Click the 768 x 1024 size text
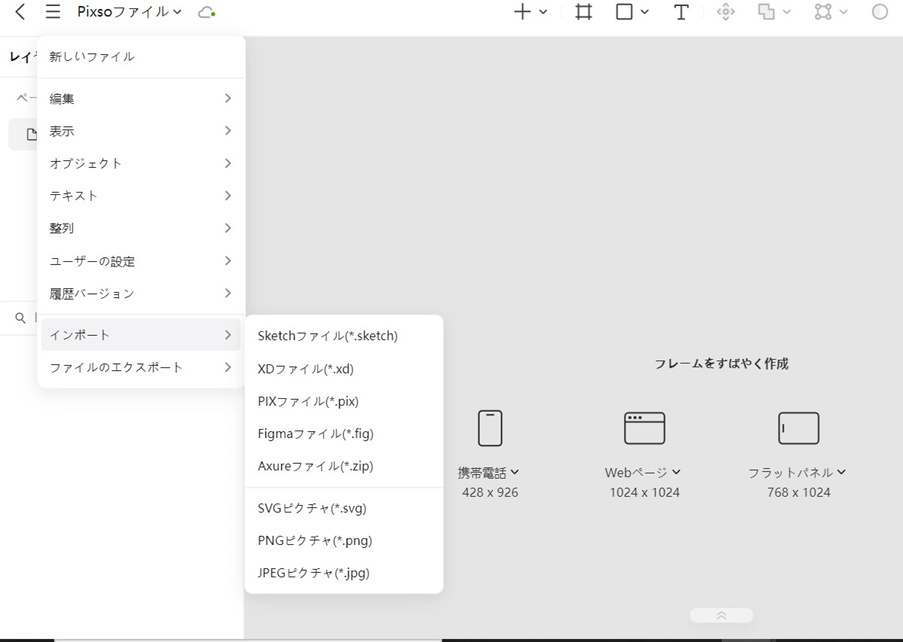This screenshot has height=642, width=903. (x=798, y=492)
